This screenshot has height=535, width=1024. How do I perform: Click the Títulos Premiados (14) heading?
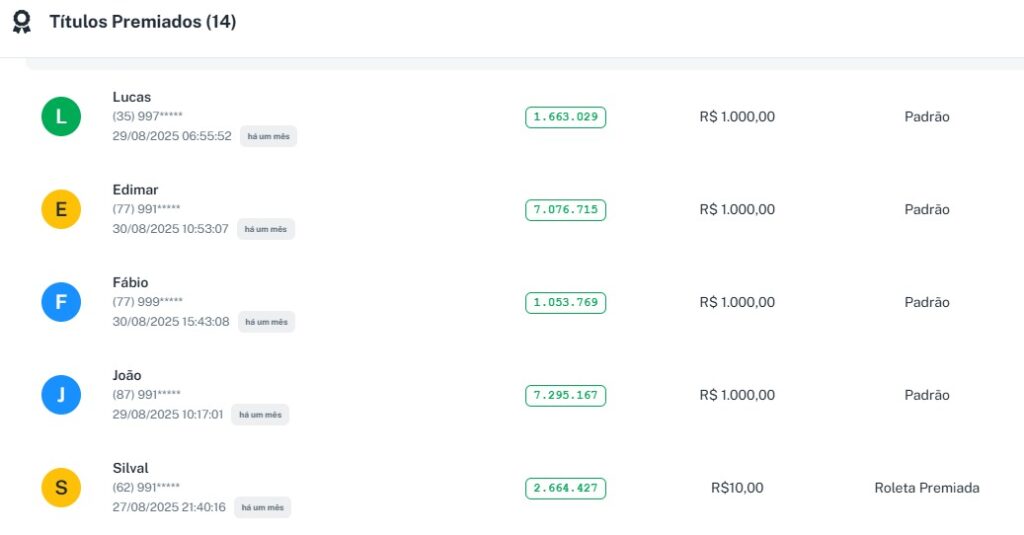(142, 21)
